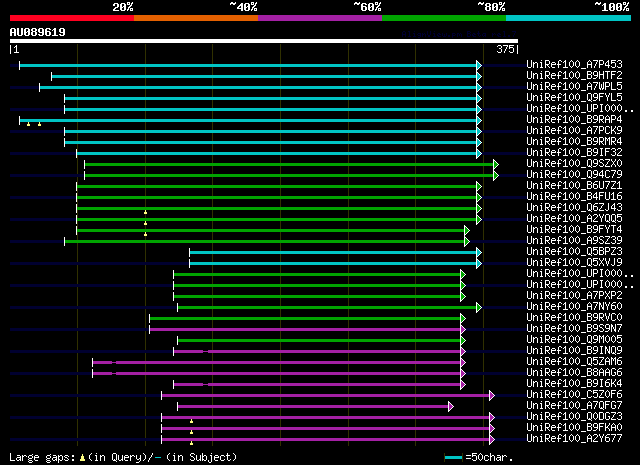Click the purple ~60% identity legend segment

320,18
